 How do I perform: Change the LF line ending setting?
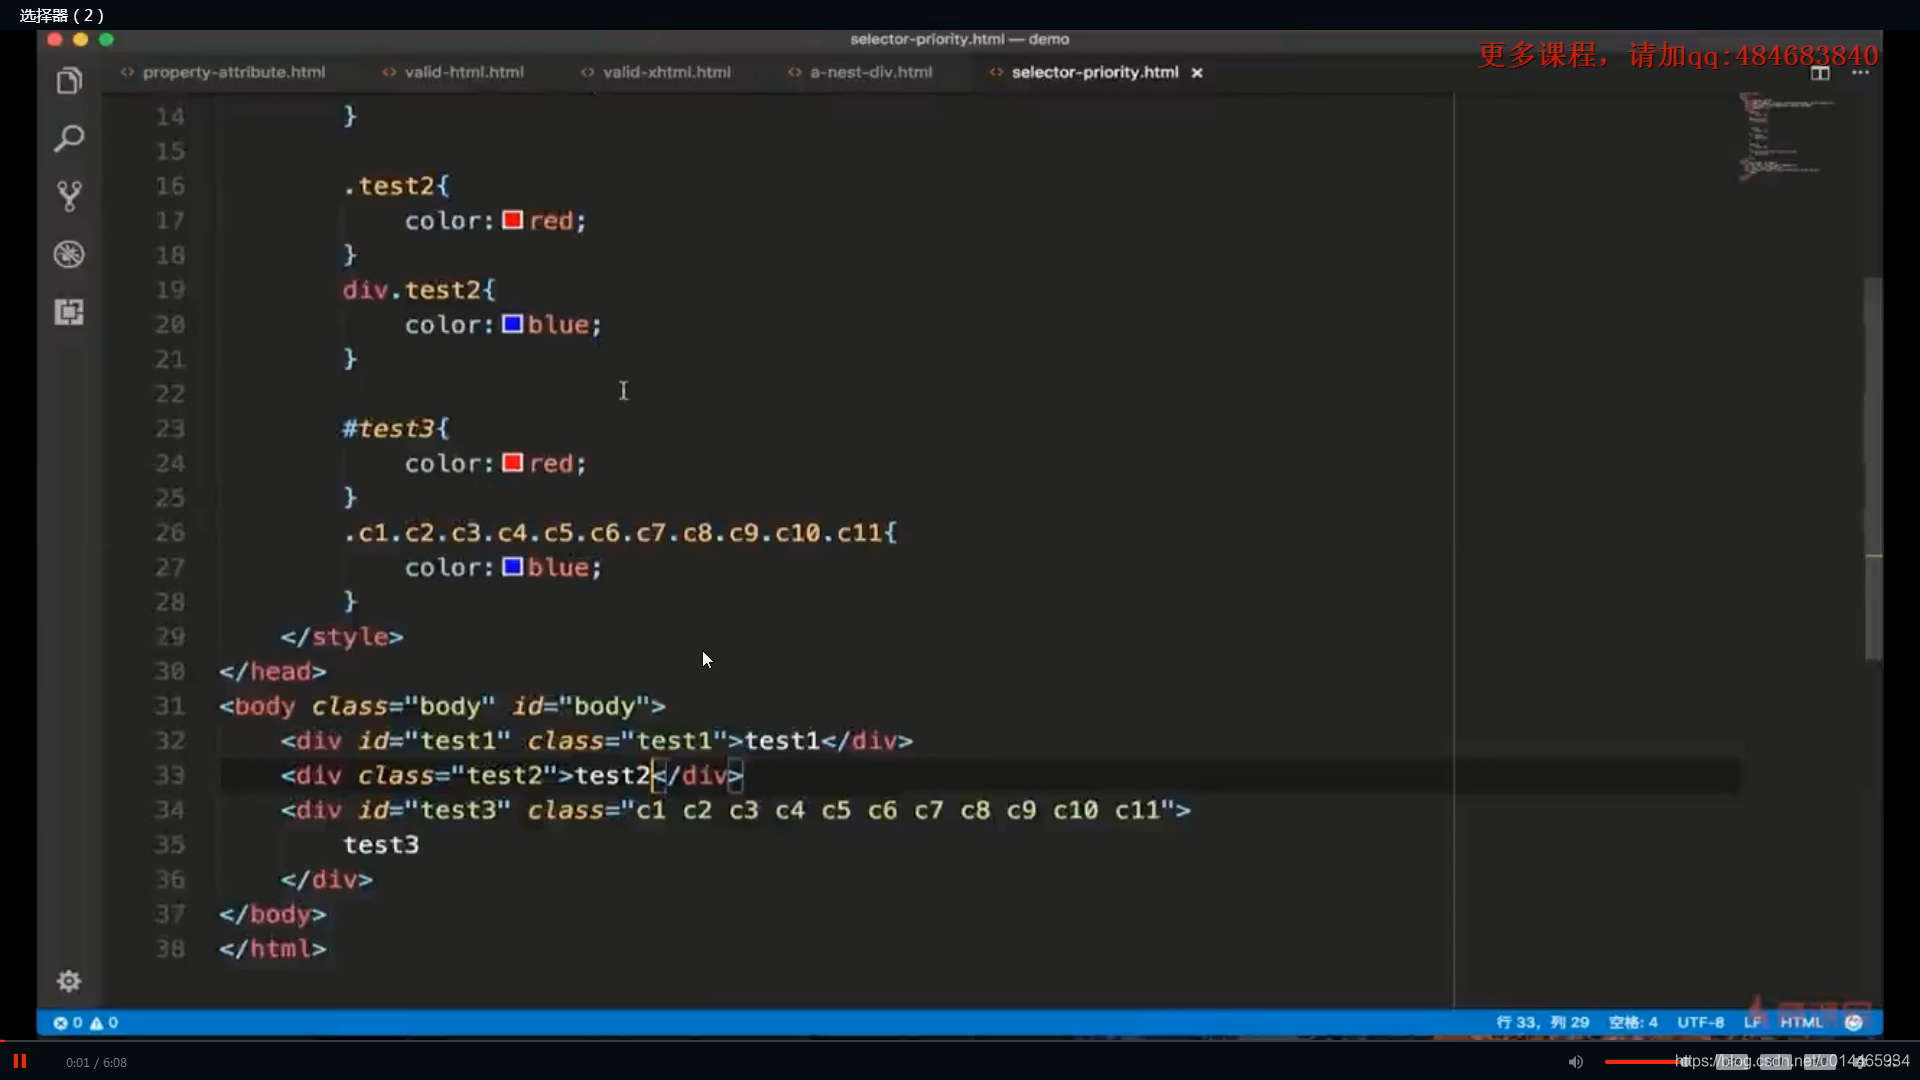click(x=1752, y=1022)
